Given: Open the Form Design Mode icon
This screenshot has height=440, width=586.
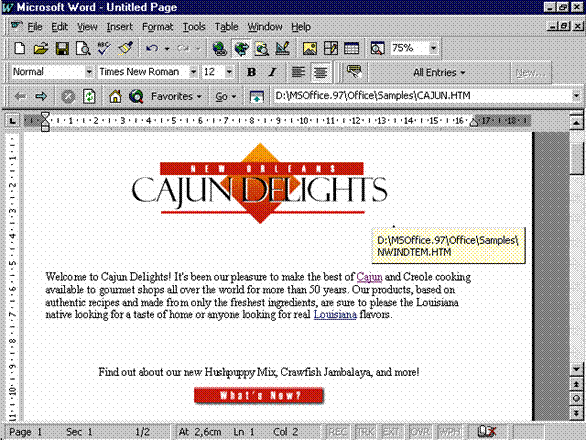Looking at the screenshot, I should (x=283, y=49).
